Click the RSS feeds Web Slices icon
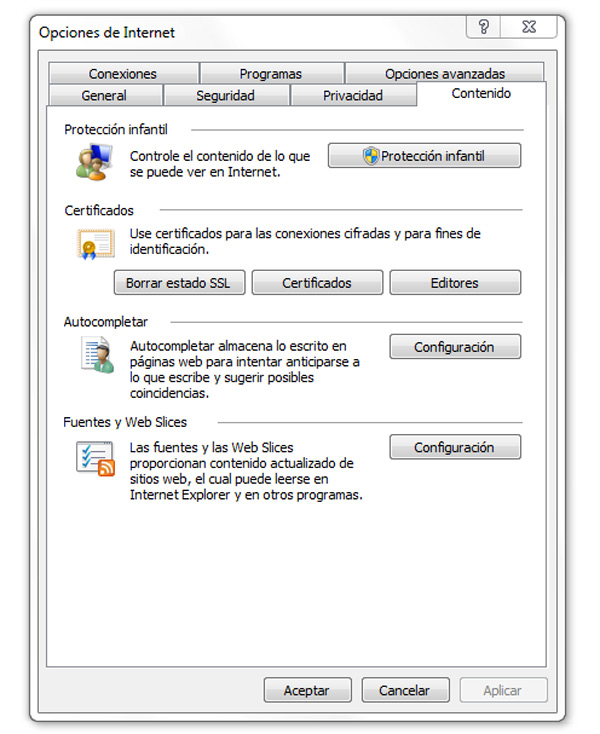 tap(96, 457)
